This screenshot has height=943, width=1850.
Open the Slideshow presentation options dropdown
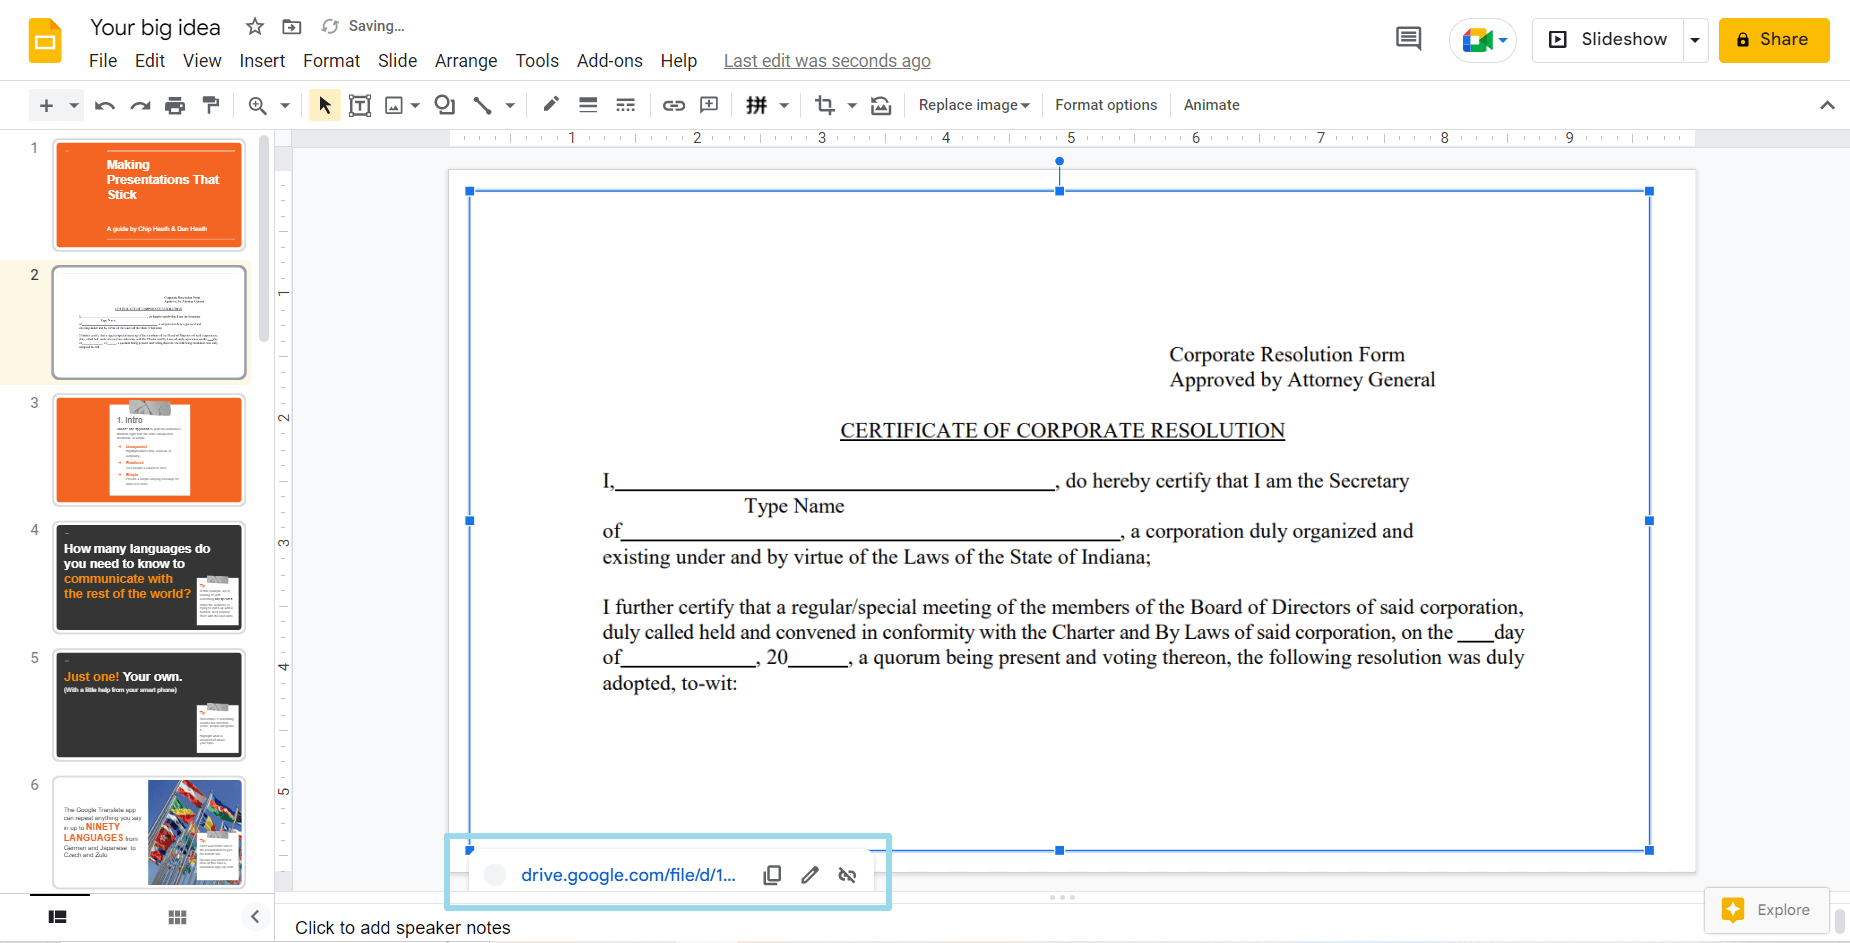pos(1694,40)
